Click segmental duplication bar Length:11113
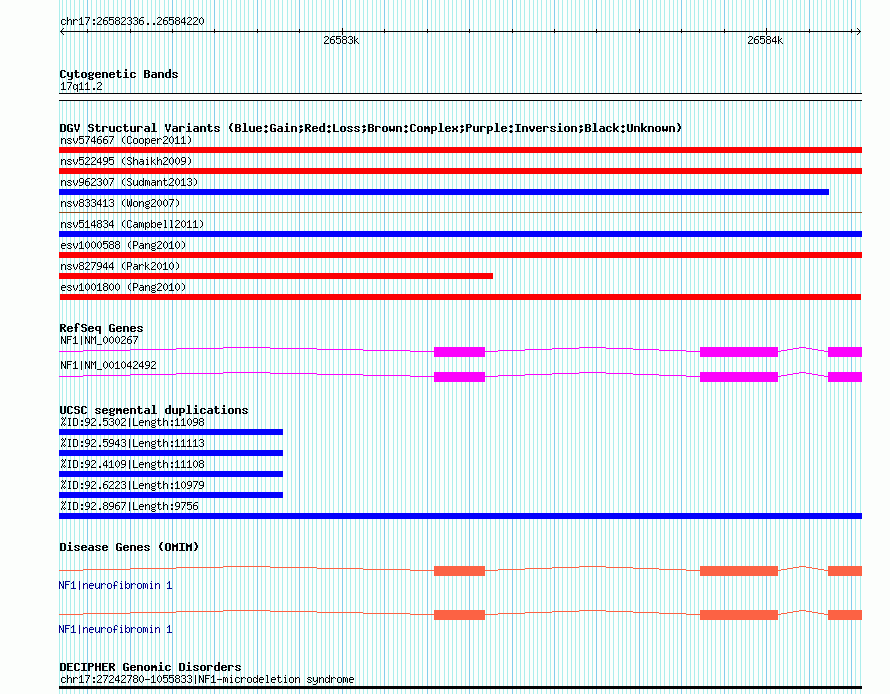Screen dimensions: 890x694 tap(171, 453)
